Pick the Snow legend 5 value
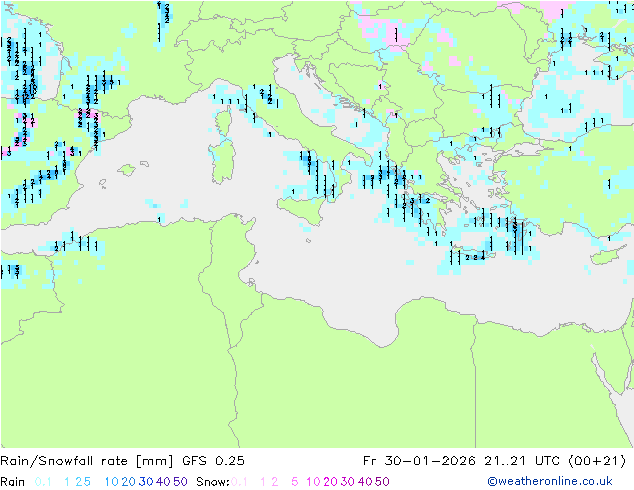The image size is (634, 490). click(295, 482)
